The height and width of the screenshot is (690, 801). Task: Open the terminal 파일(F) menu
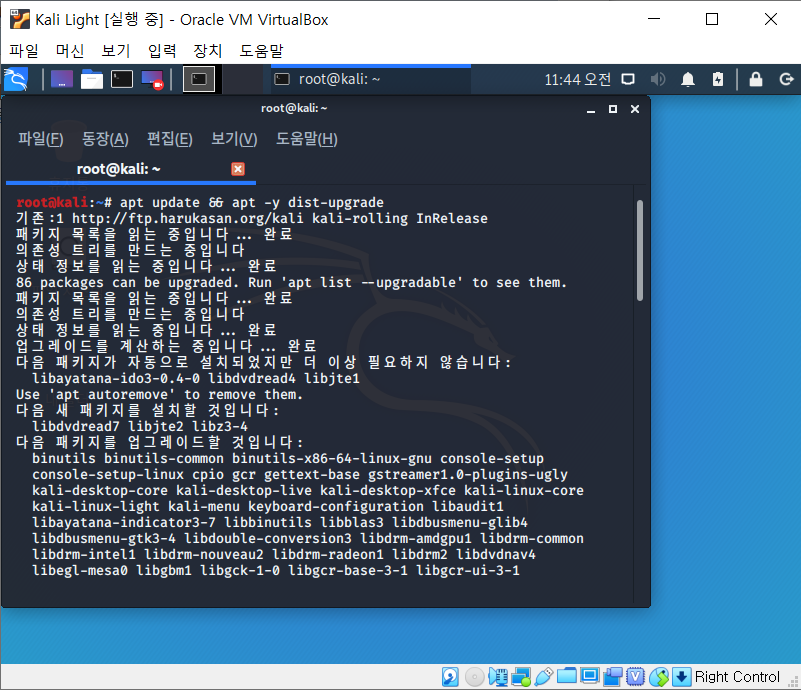pyautogui.click(x=41, y=139)
